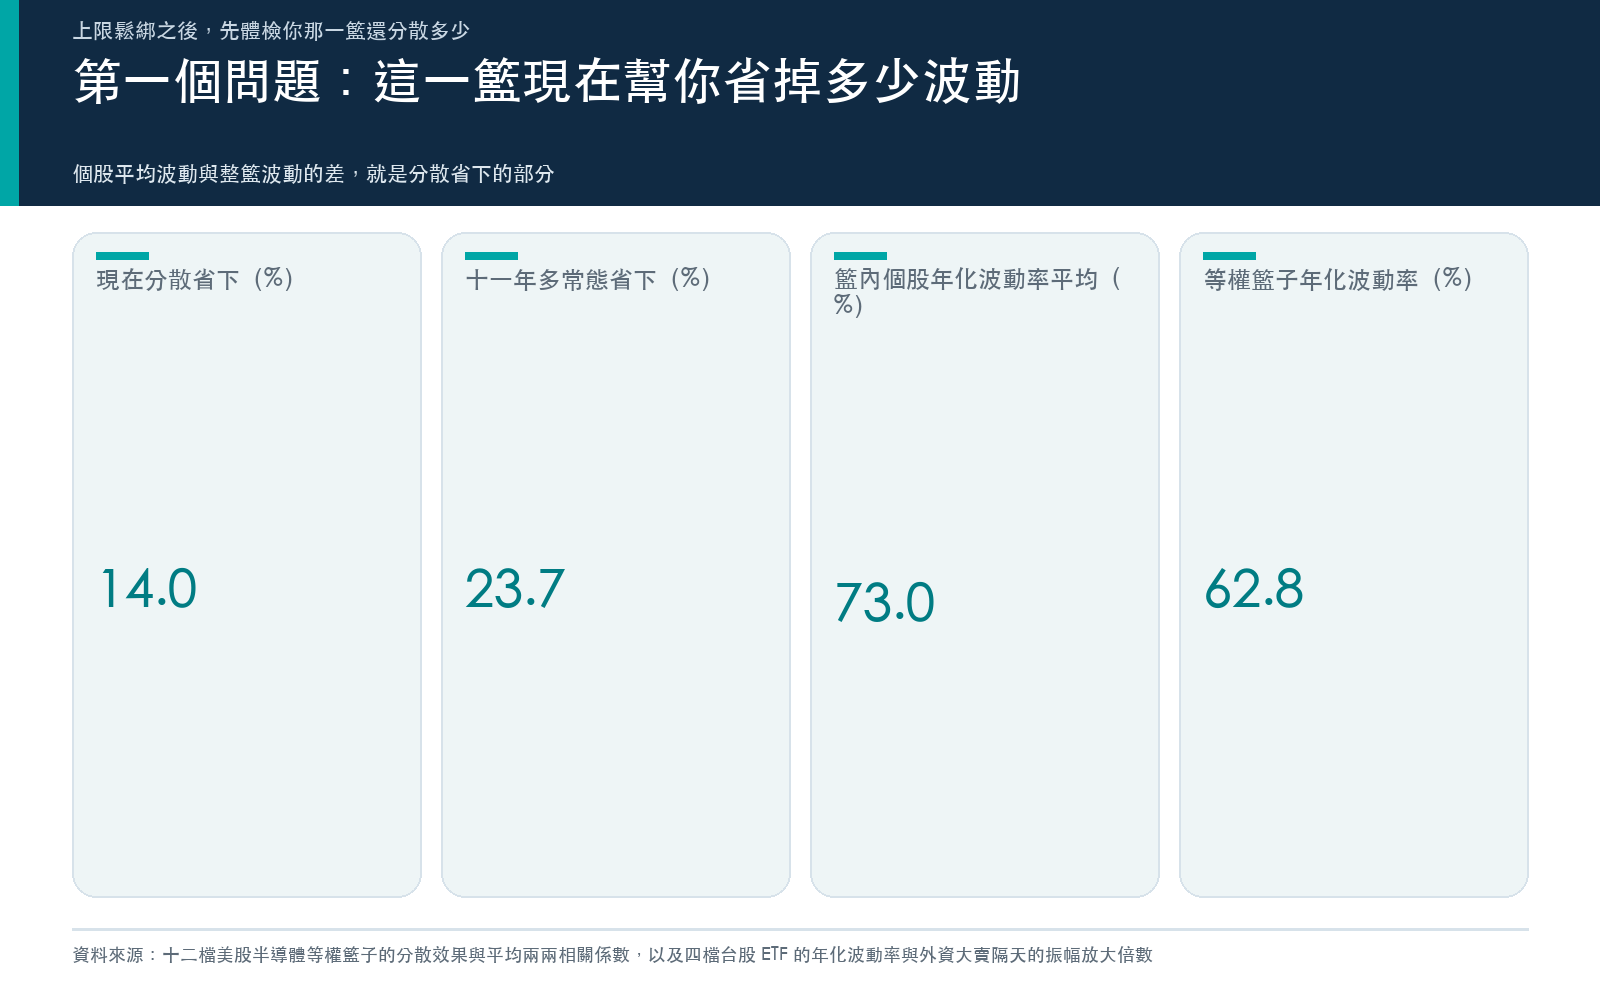The width and height of the screenshot is (1600, 1000).
Task: Click the value 23.7
Action: click(x=515, y=588)
